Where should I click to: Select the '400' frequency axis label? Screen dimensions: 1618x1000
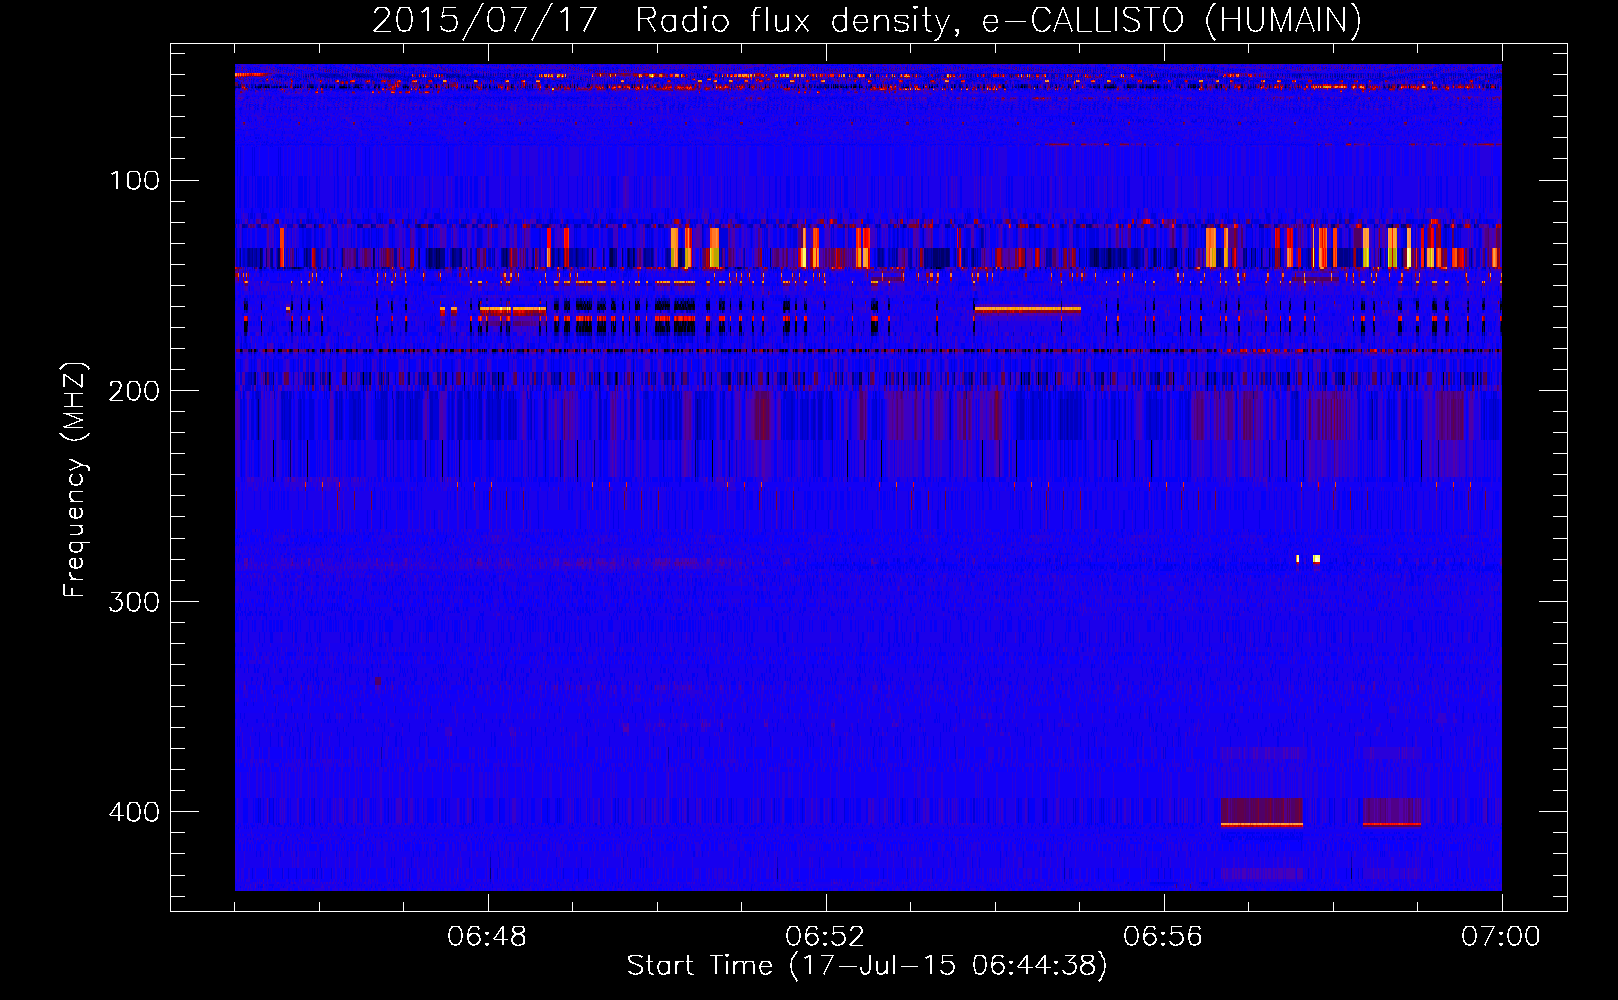[135, 811]
